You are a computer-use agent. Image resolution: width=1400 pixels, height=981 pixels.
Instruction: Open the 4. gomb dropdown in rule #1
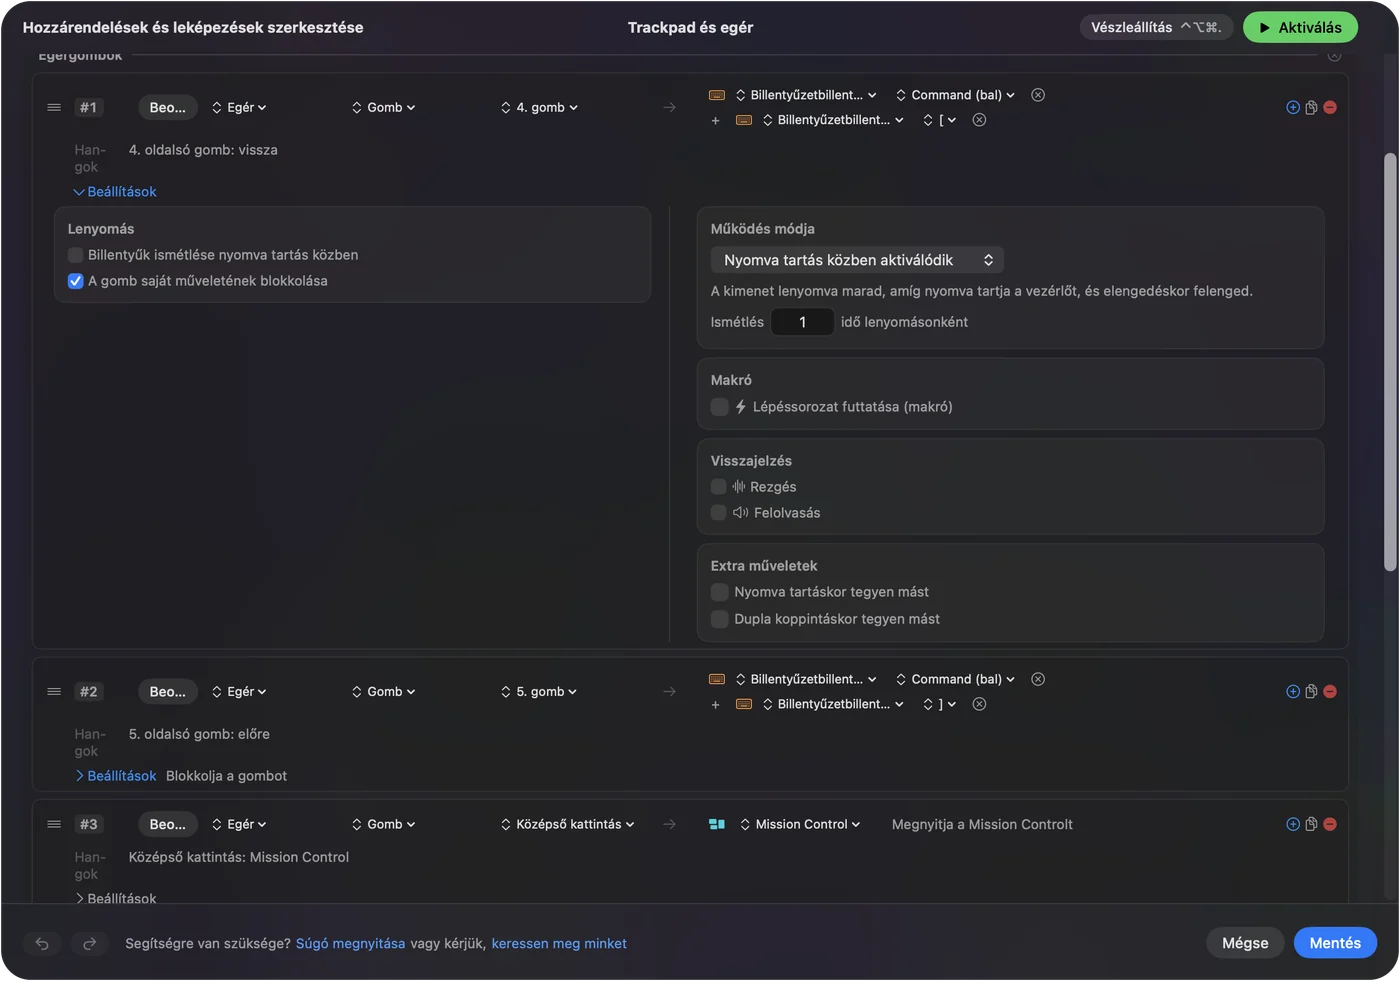pos(540,107)
